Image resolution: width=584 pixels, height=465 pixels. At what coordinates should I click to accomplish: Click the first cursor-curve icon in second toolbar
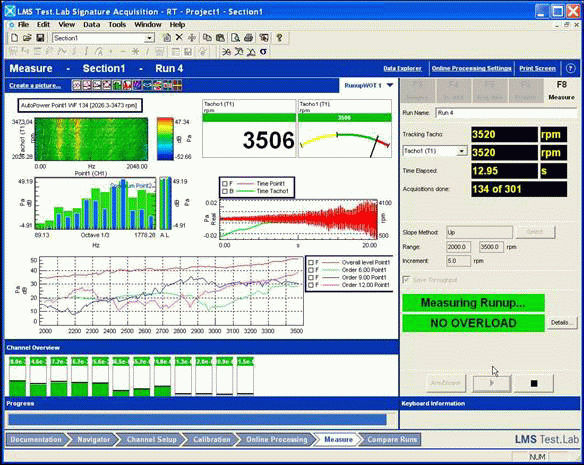click(x=226, y=51)
